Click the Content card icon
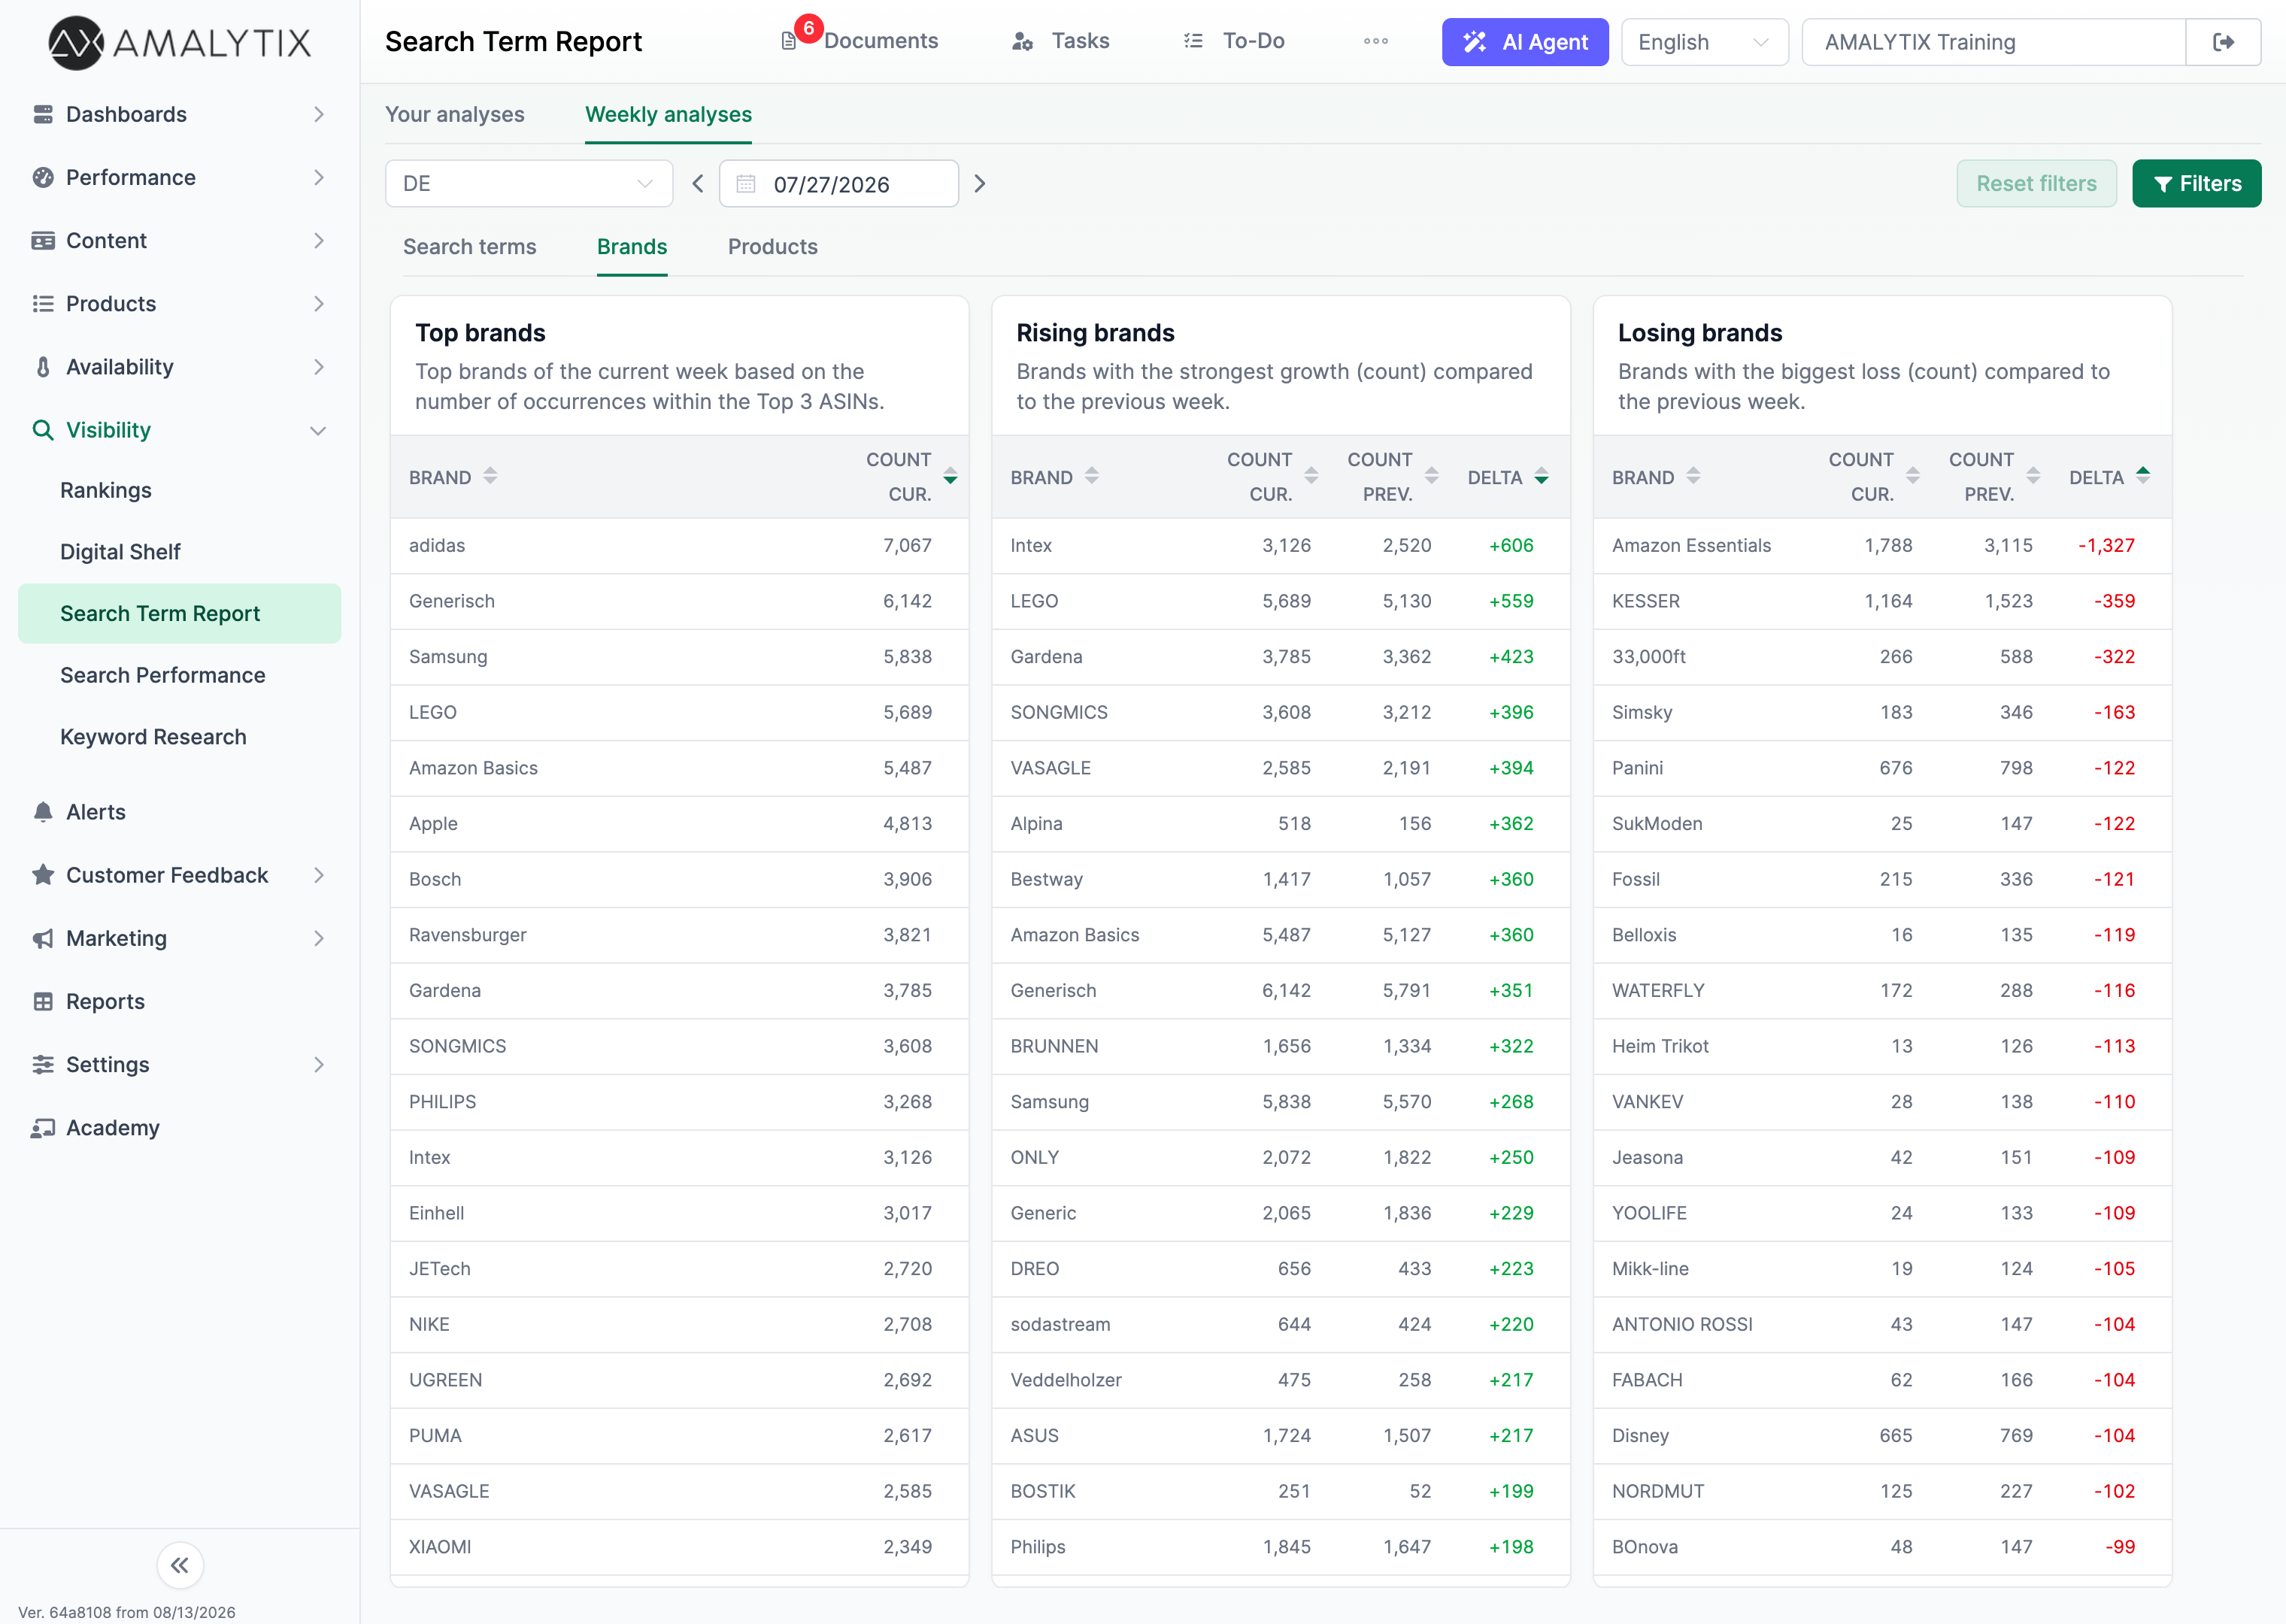The height and width of the screenshot is (1624, 2286). (43, 240)
